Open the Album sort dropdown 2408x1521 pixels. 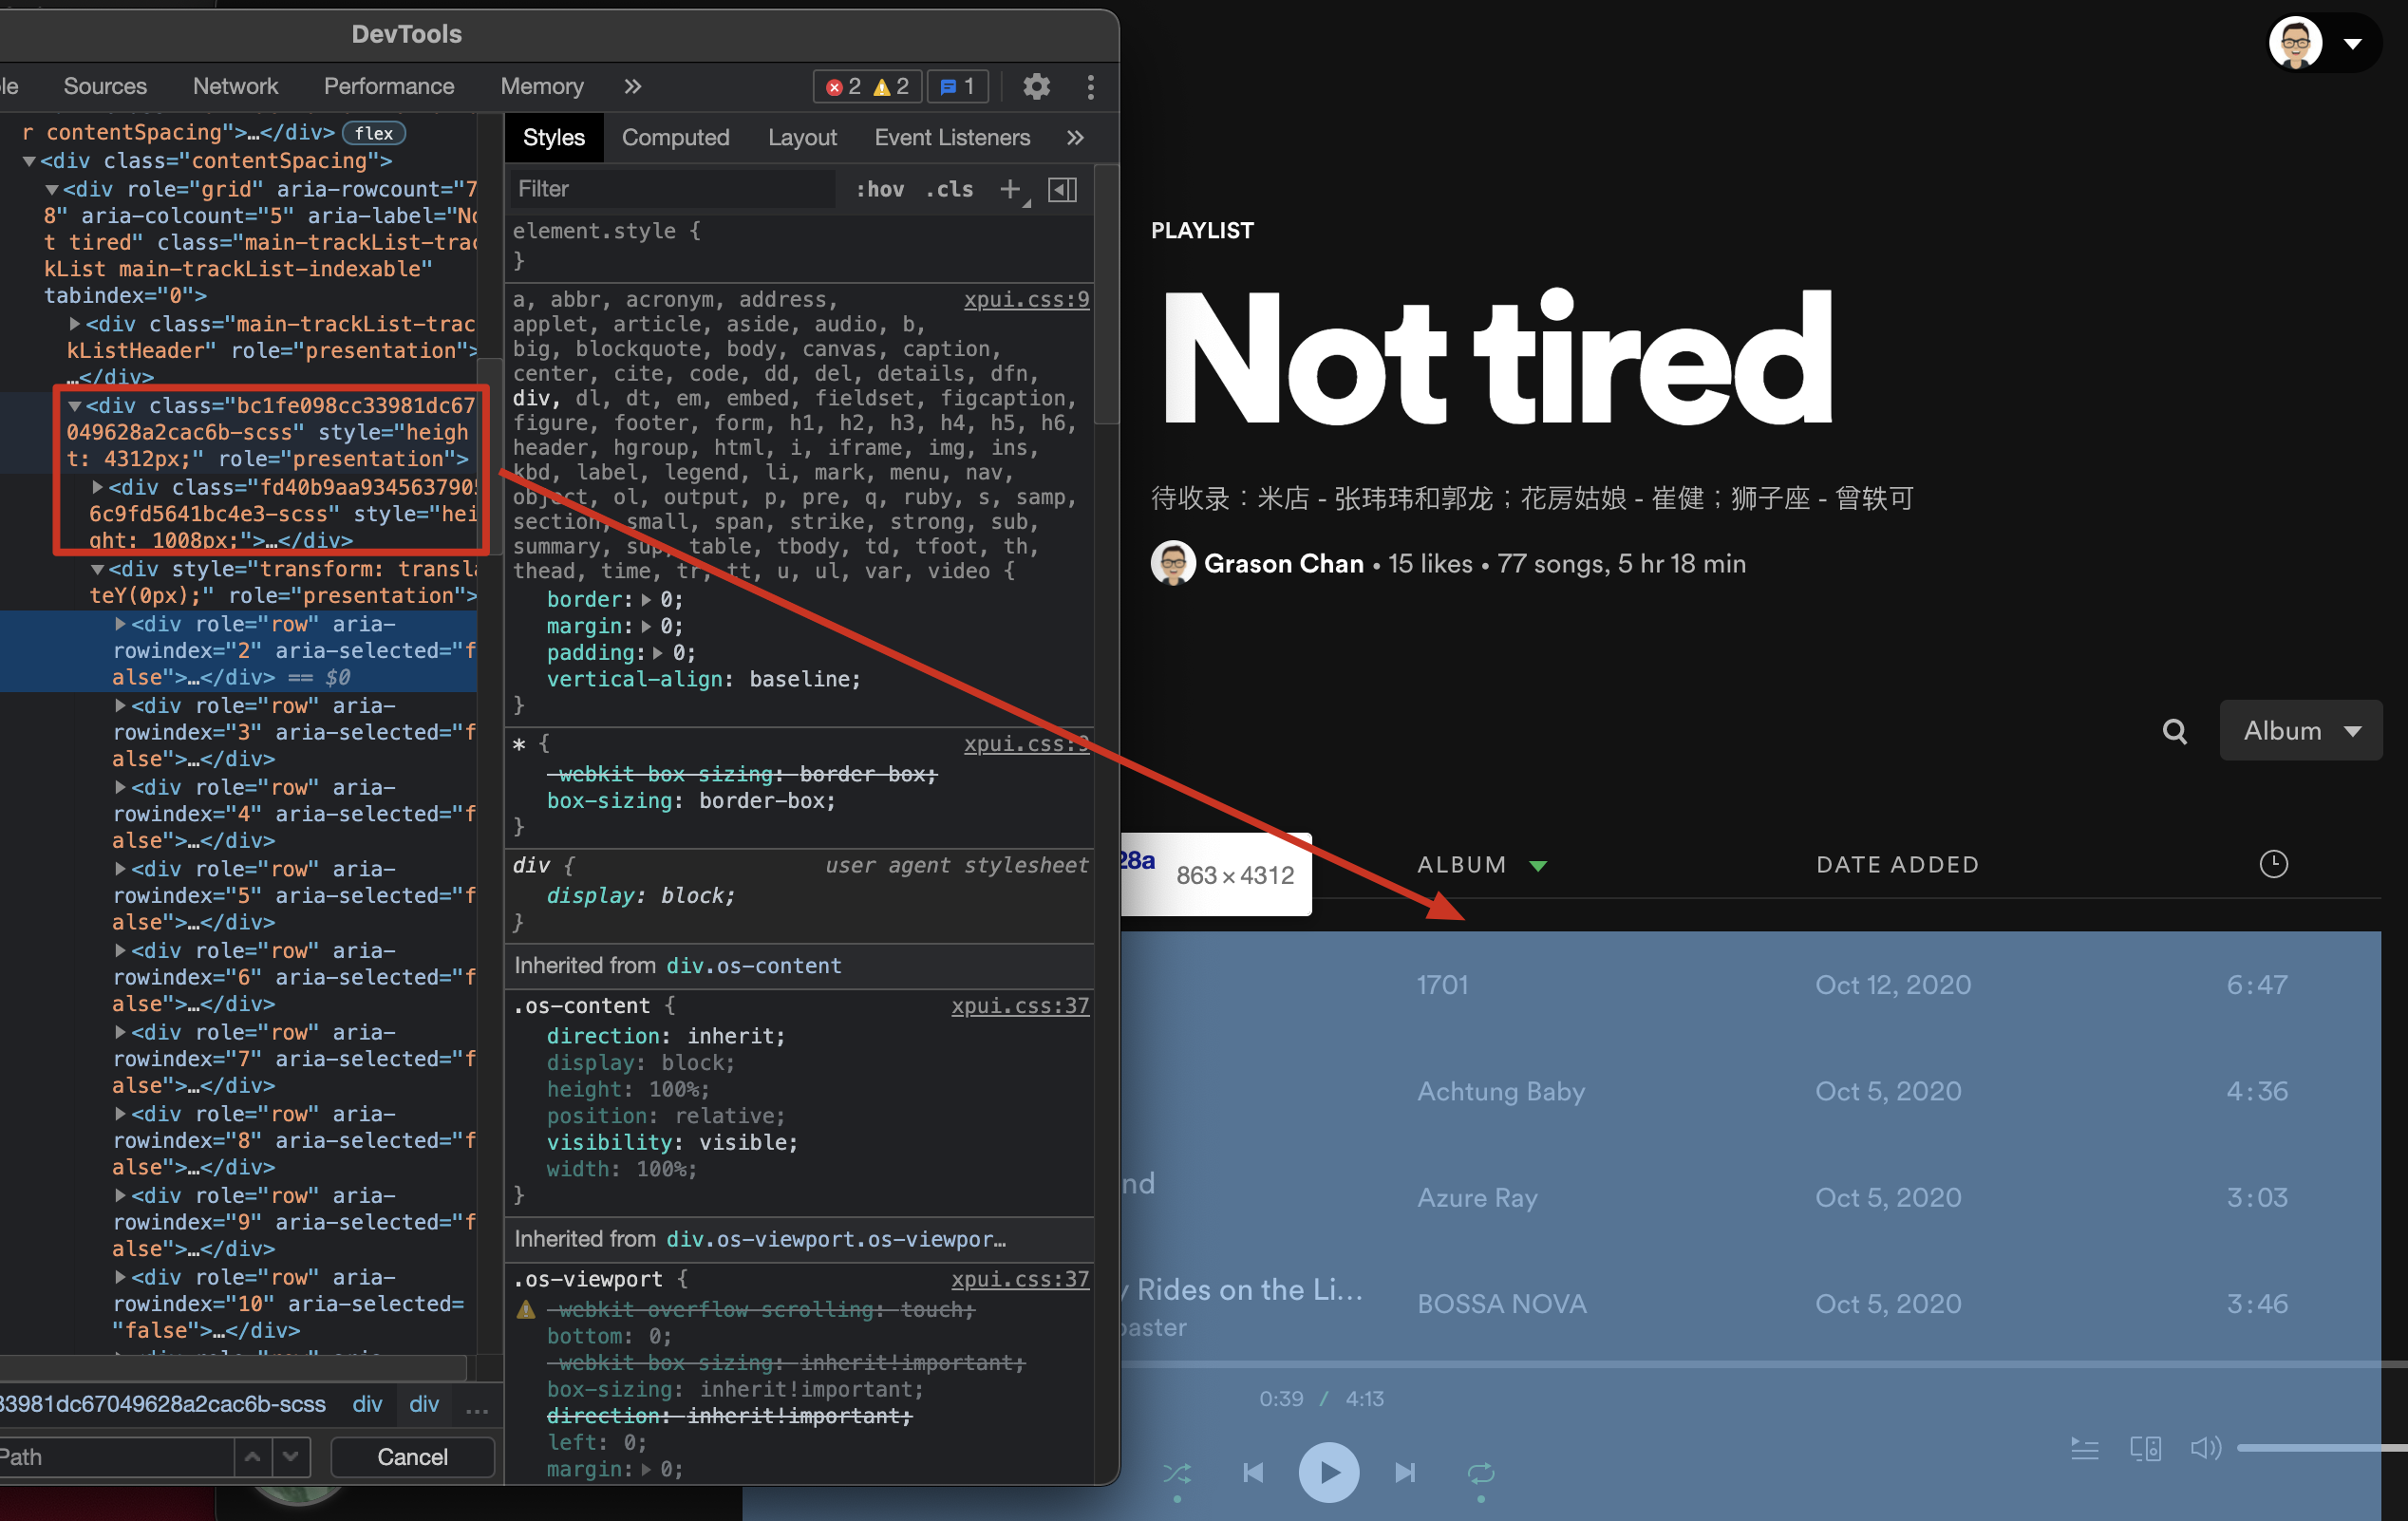click(x=2300, y=730)
